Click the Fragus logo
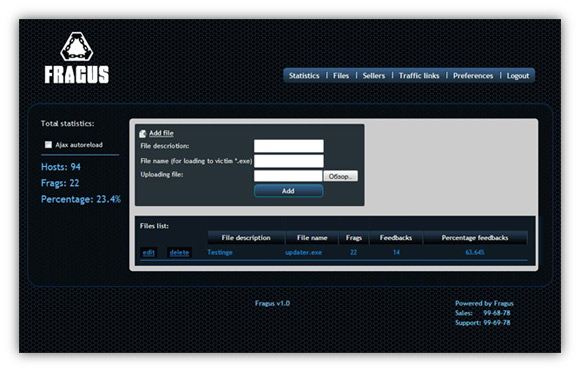Screen dimensions: 580x372 click(77, 58)
